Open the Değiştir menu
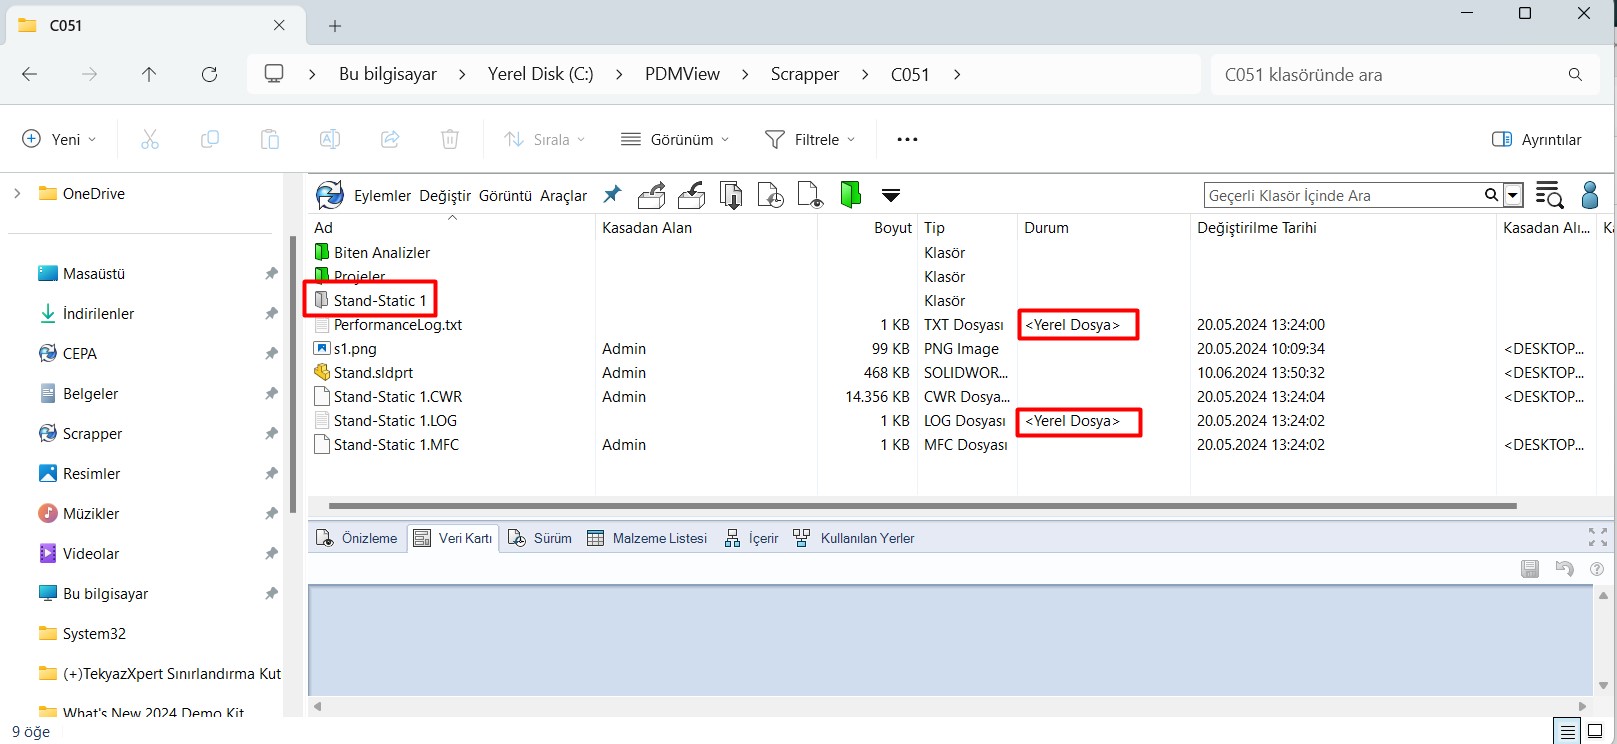Image resolution: width=1617 pixels, height=744 pixels. pyautogui.click(x=445, y=196)
